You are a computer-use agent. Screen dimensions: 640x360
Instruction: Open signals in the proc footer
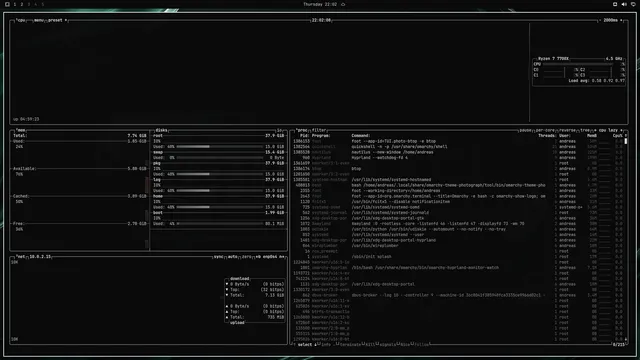click(388, 344)
